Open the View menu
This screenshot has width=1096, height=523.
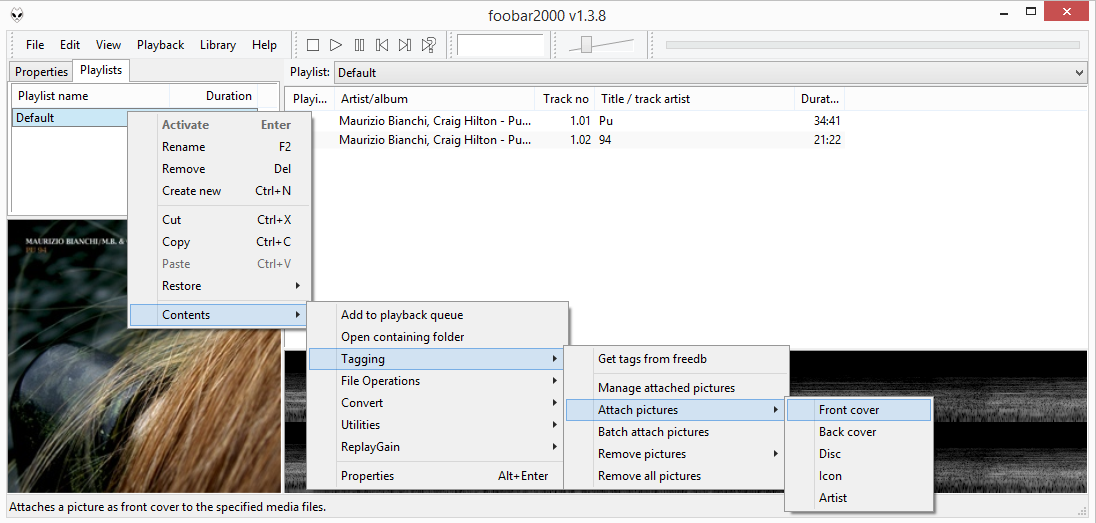coord(108,45)
